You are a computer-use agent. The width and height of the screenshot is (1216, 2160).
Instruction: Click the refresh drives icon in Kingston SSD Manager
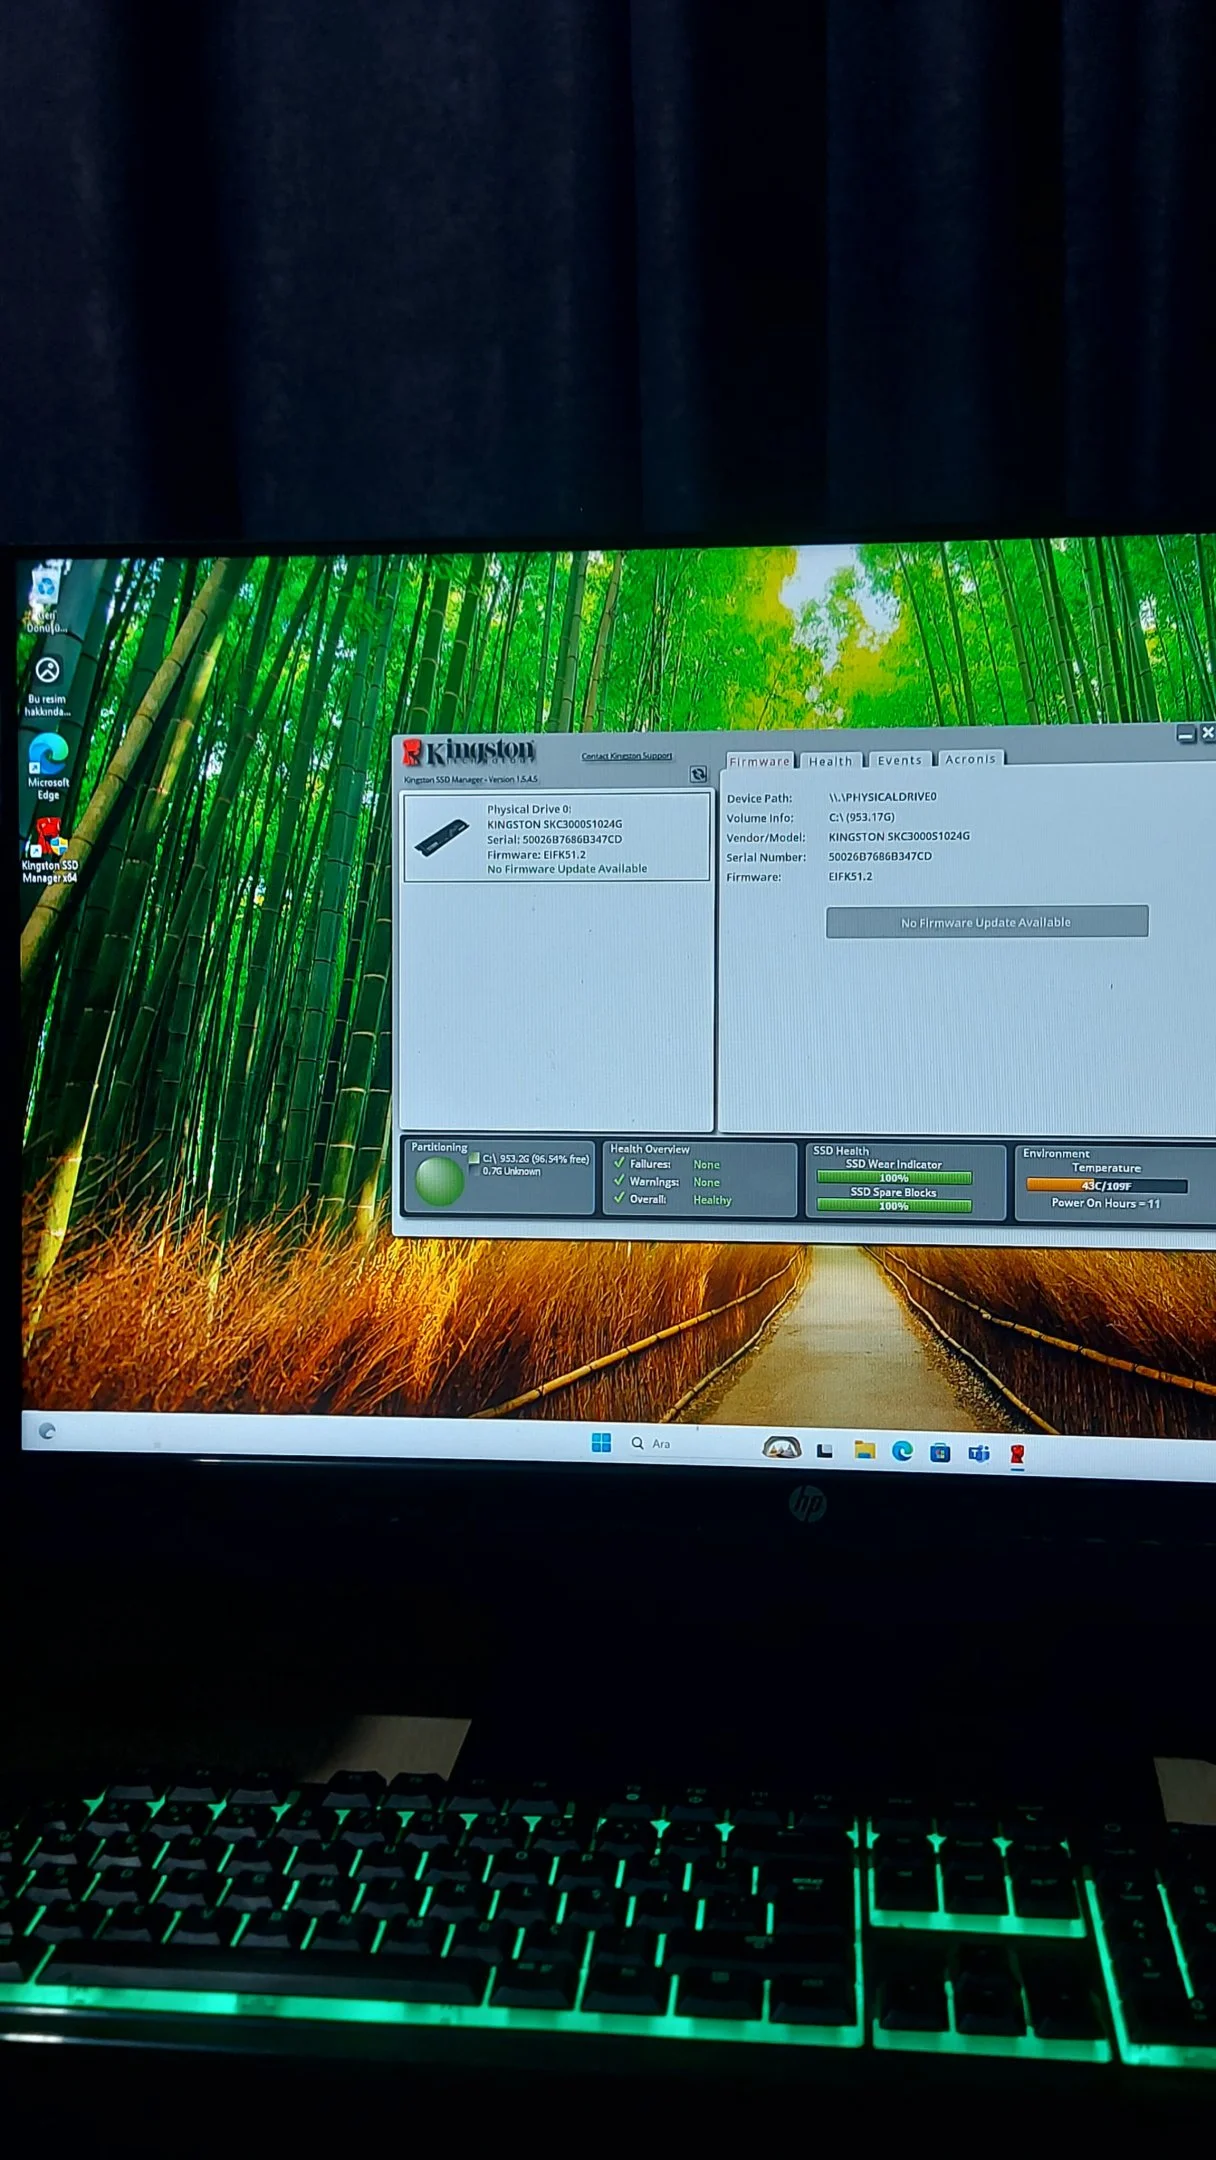coord(698,775)
